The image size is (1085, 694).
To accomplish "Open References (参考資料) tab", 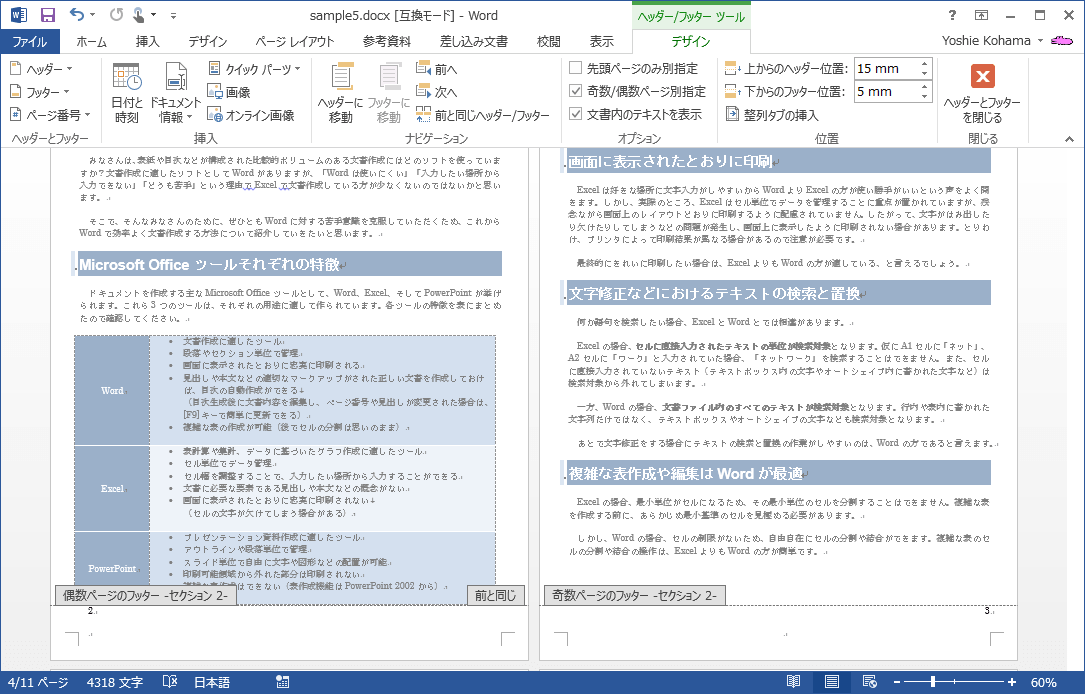I will pyautogui.click(x=387, y=42).
